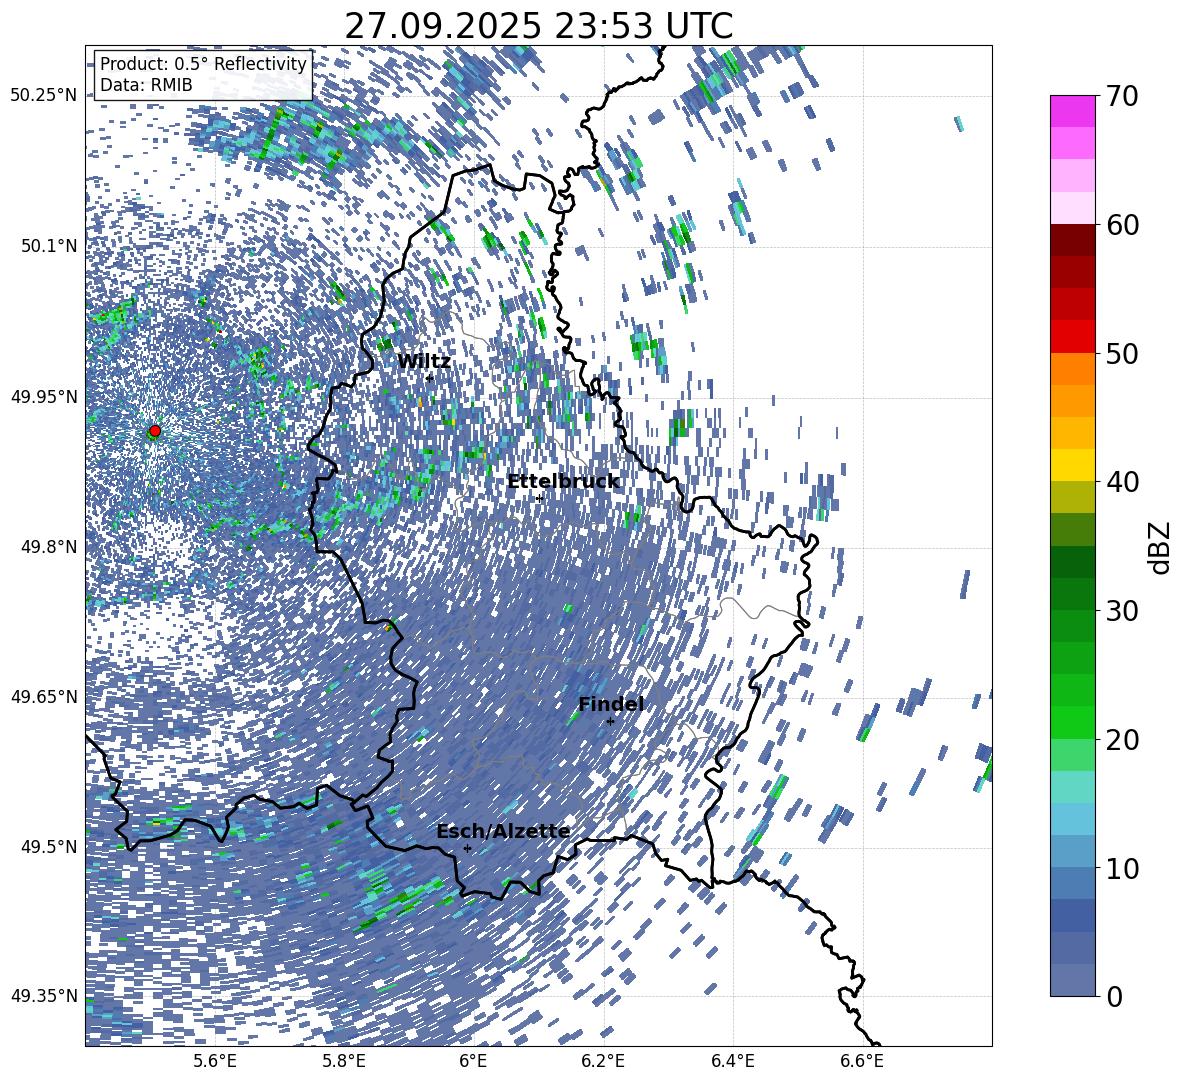Click the red radar site marker dot
The image size is (1184, 1081).
155,431
